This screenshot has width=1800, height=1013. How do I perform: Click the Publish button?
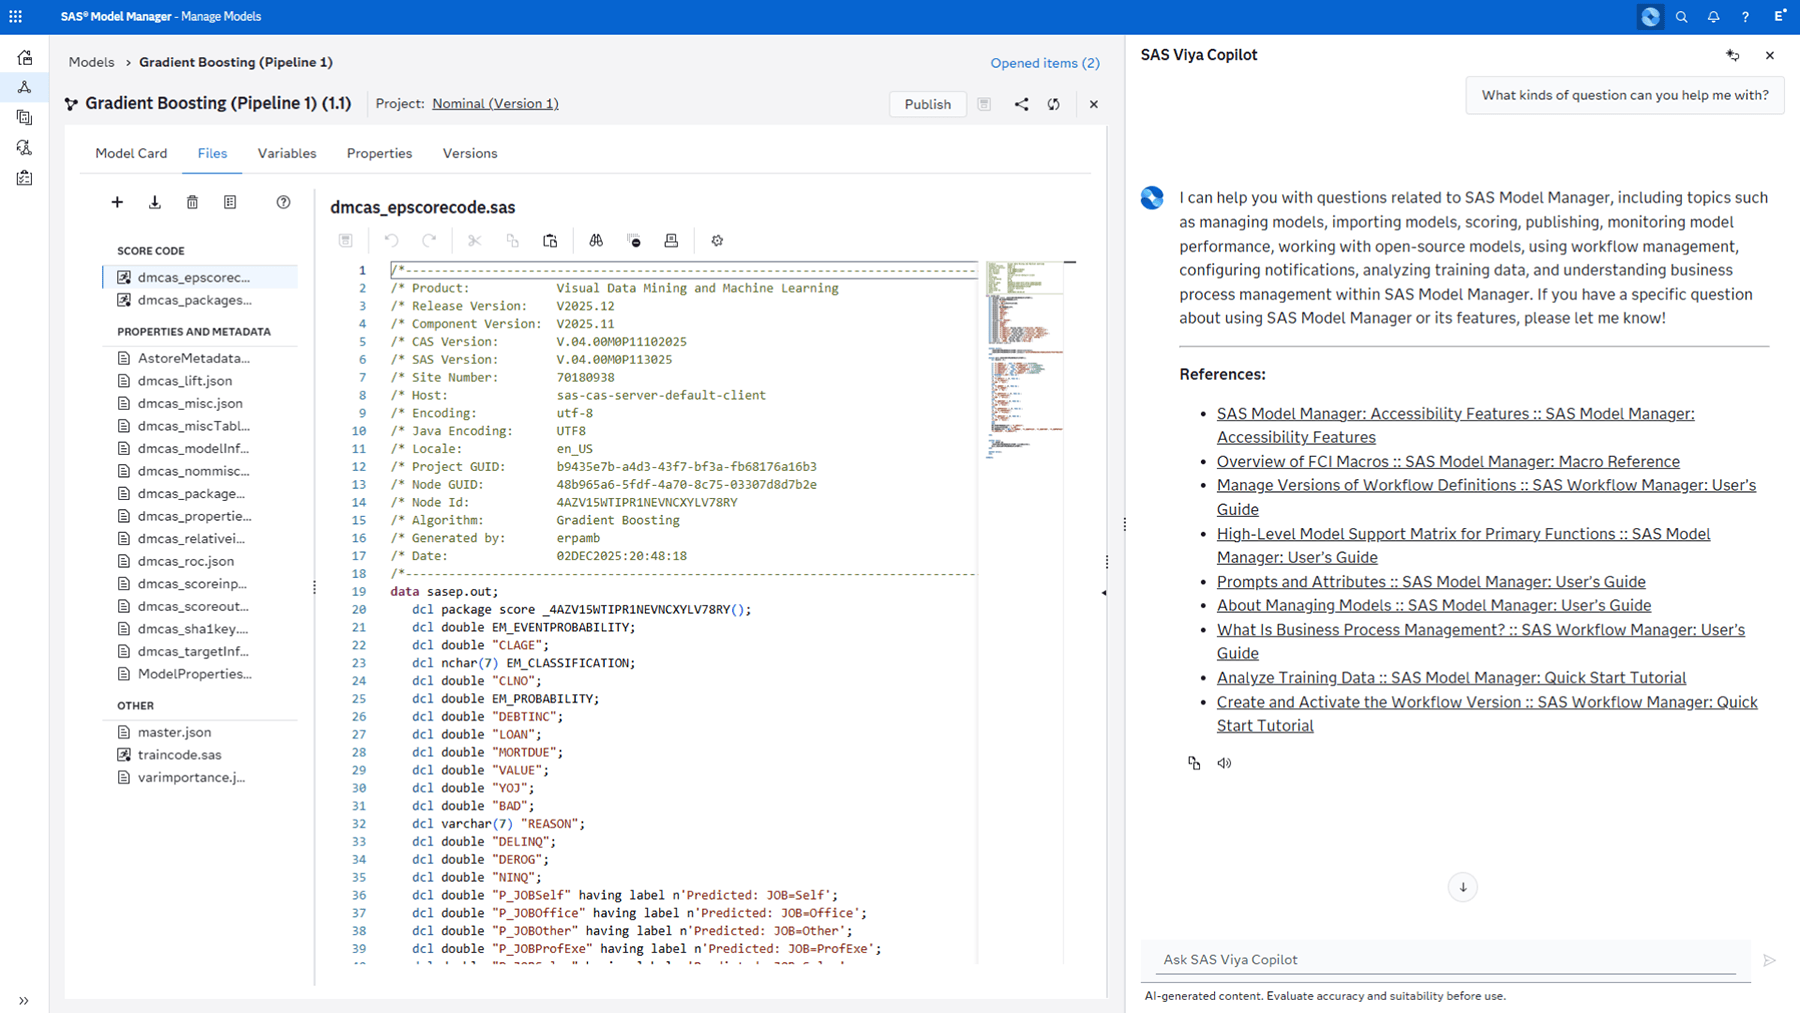coord(926,104)
